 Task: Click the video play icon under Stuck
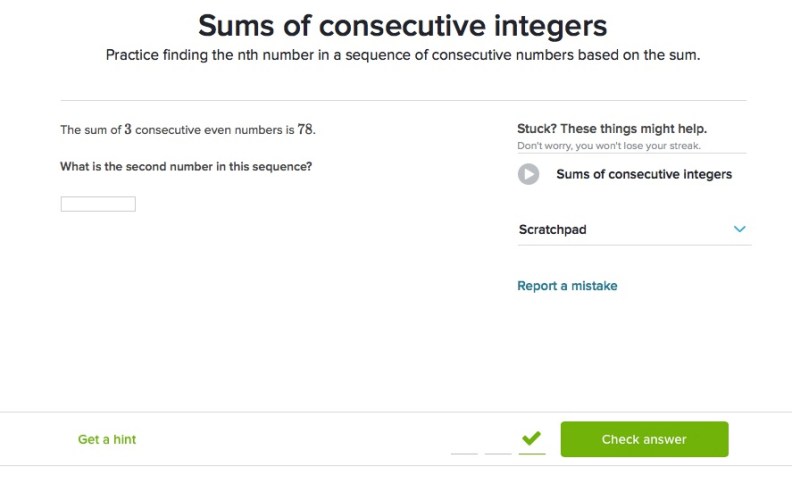coord(528,174)
